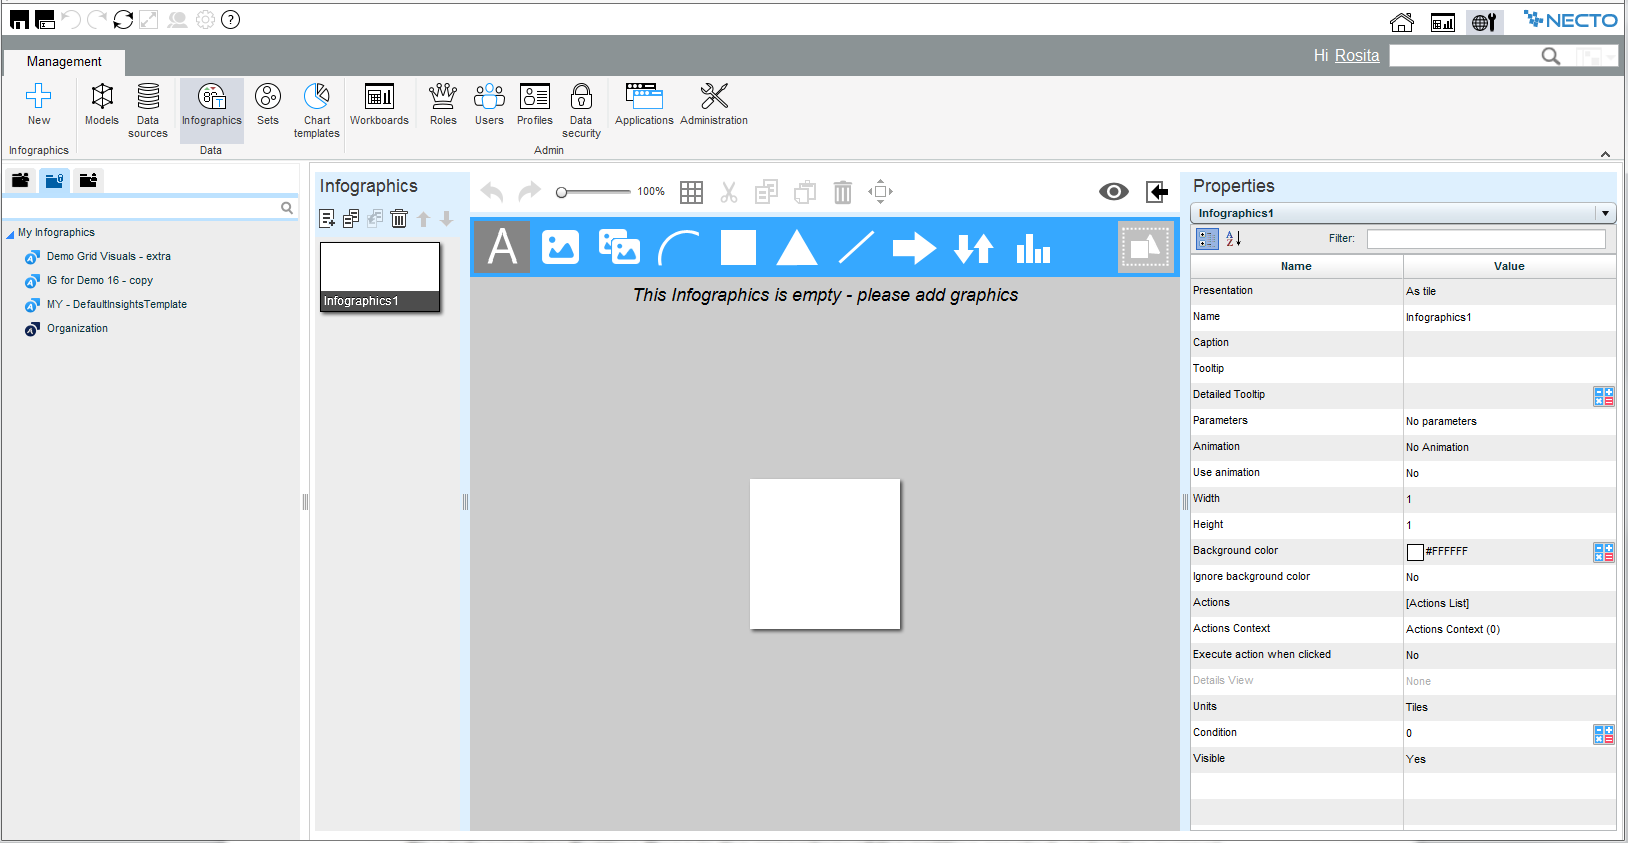Image resolution: width=1628 pixels, height=843 pixels.
Task: Click the Rosita user link
Action: click(1356, 56)
